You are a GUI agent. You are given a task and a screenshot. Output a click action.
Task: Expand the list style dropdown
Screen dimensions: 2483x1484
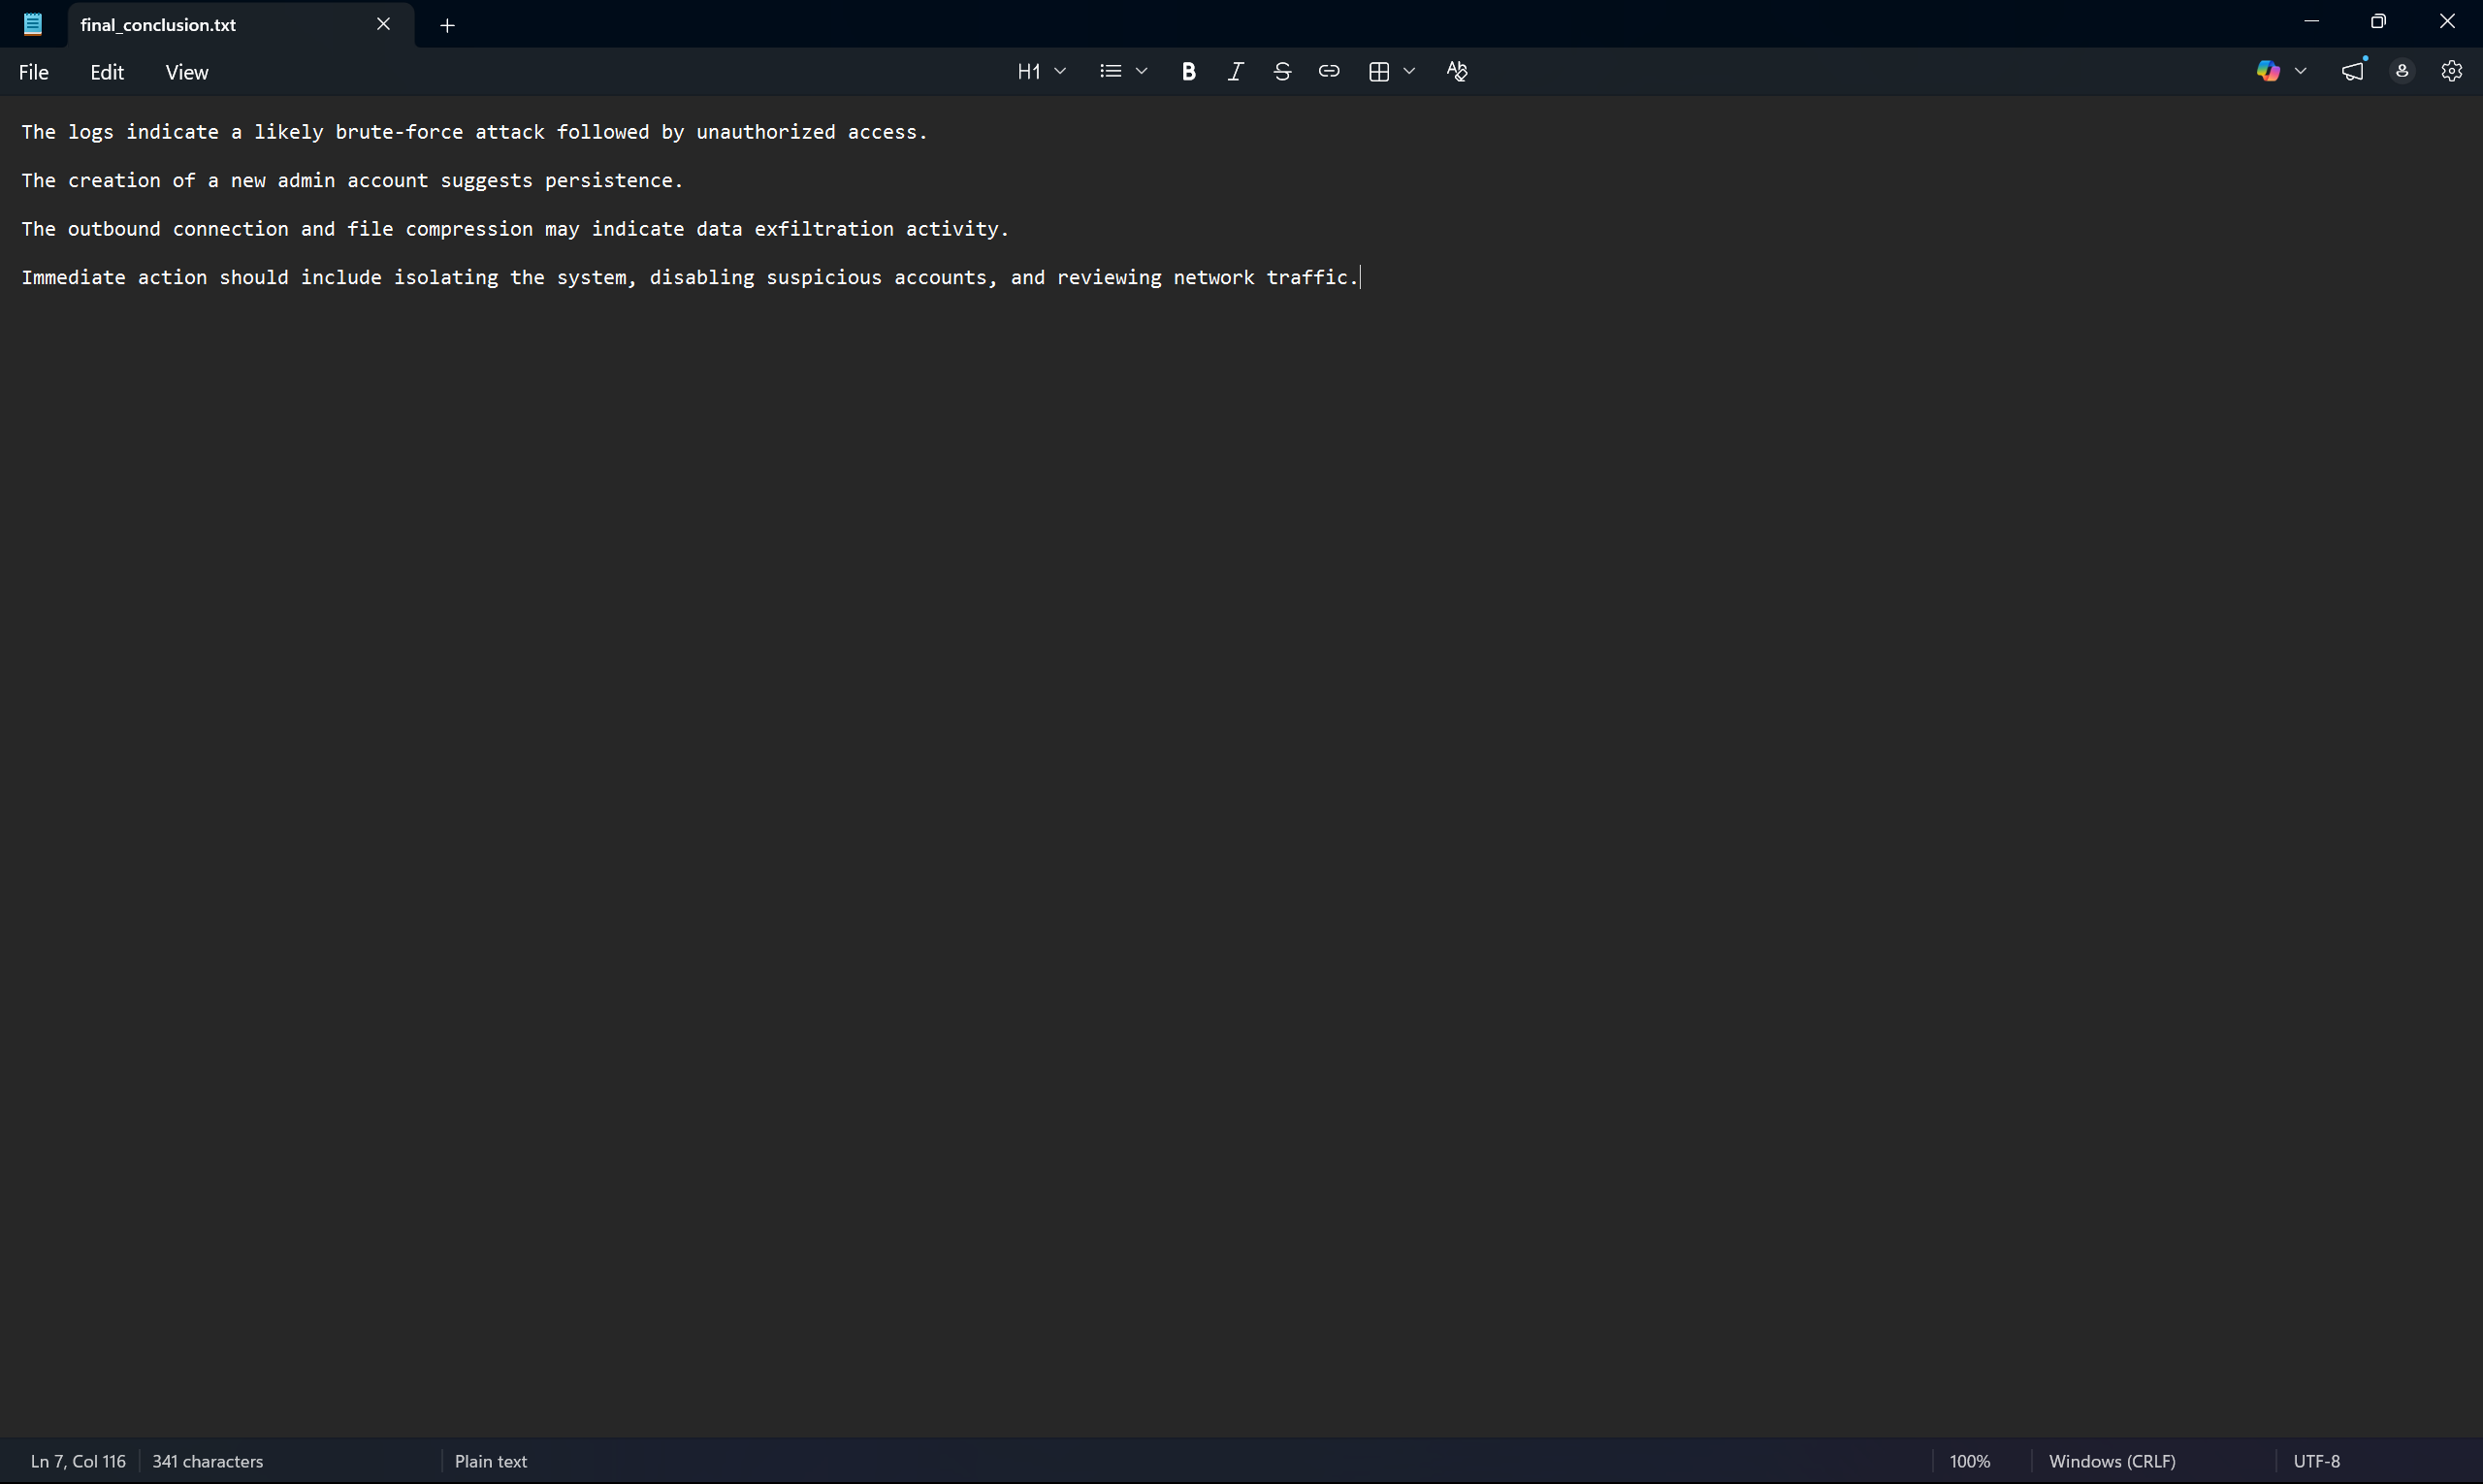[1141, 71]
